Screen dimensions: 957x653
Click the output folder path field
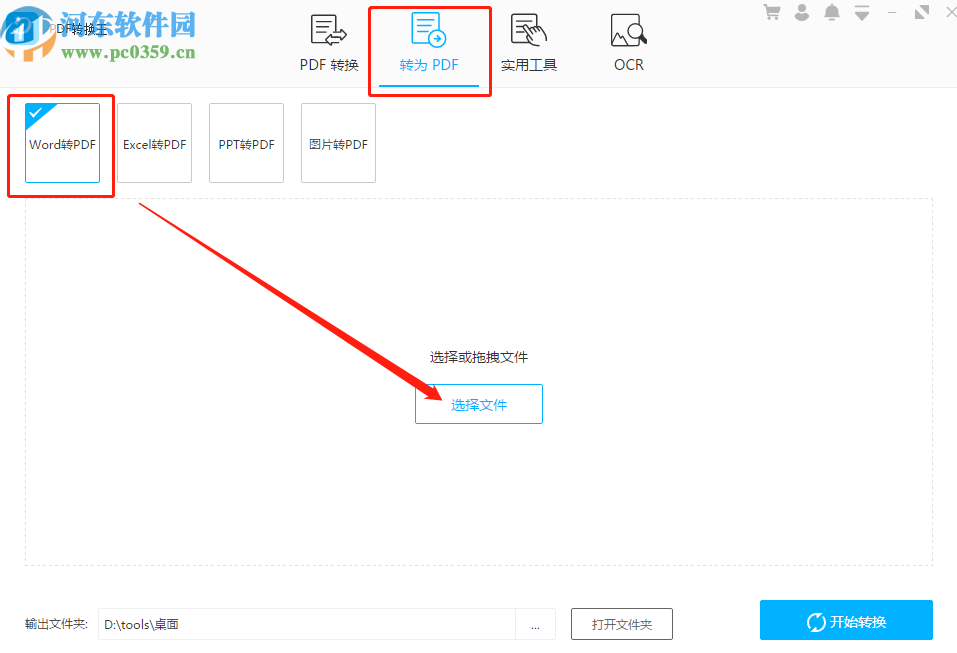click(x=300, y=624)
